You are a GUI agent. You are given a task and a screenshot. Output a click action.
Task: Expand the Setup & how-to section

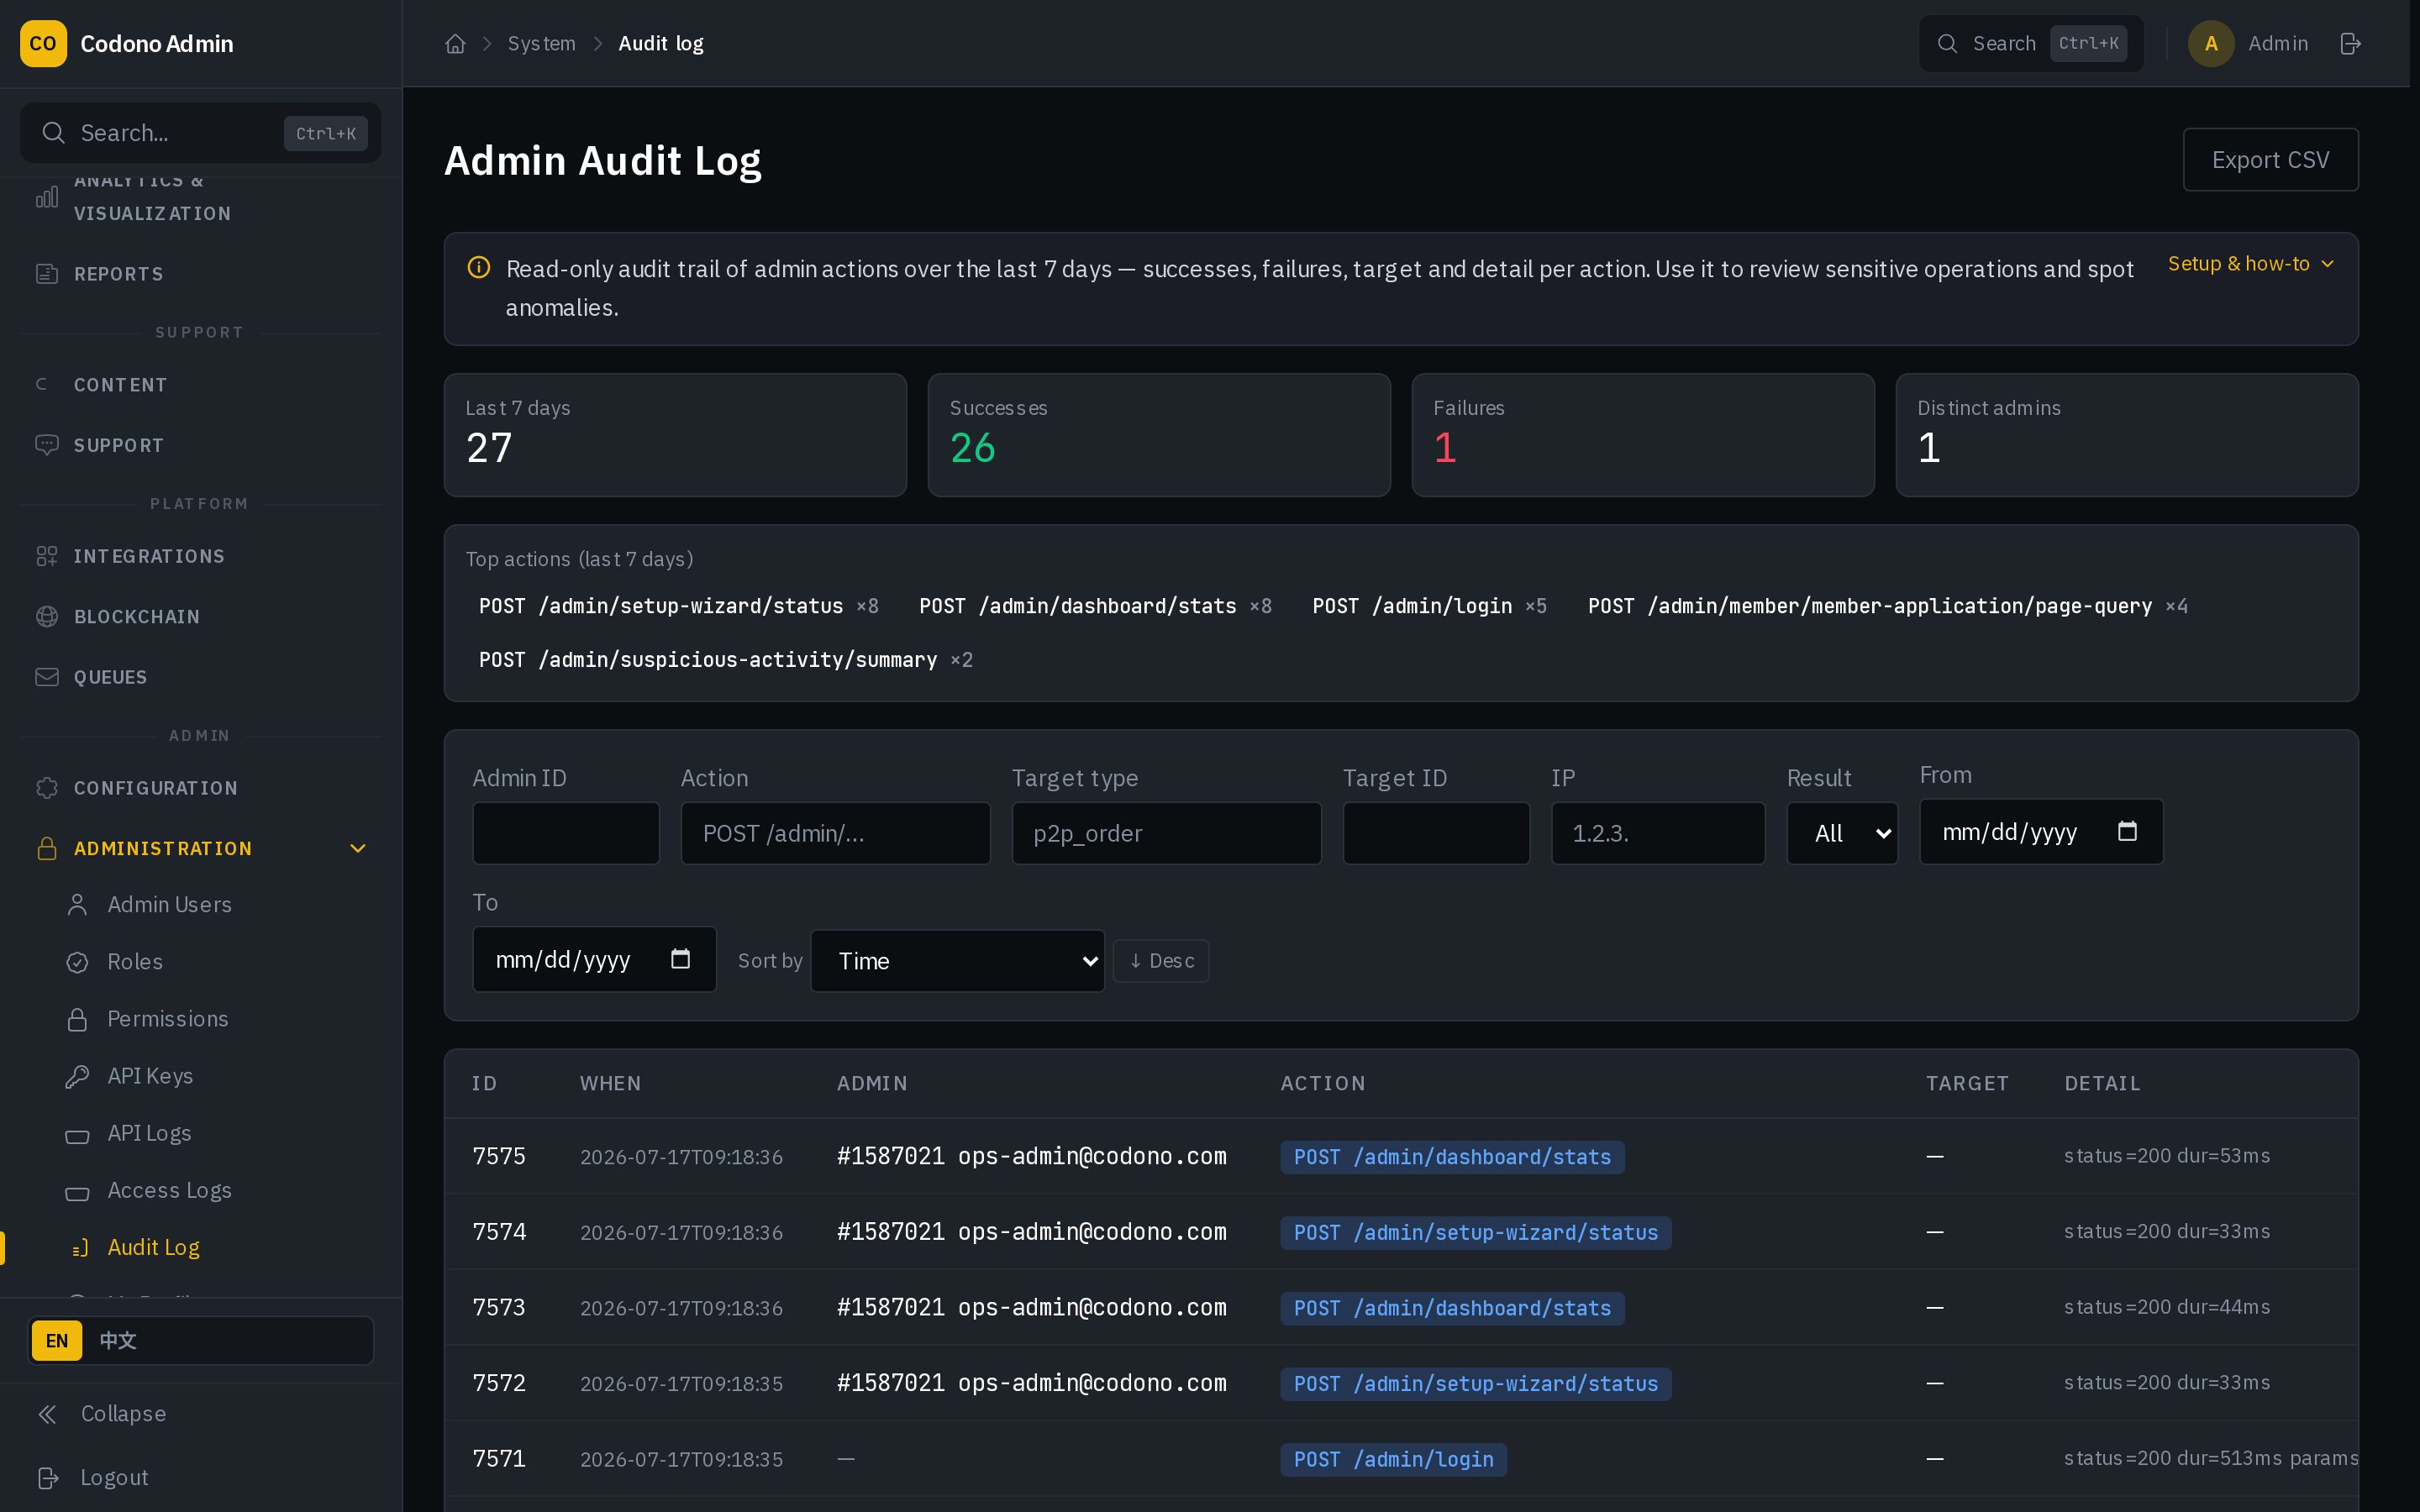tap(2250, 264)
